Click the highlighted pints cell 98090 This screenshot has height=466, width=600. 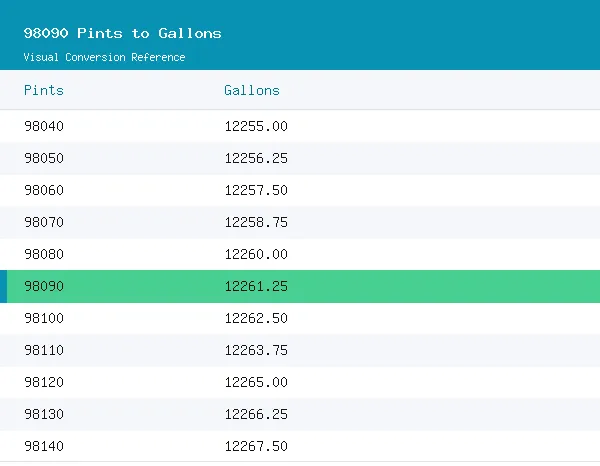[x=44, y=286]
